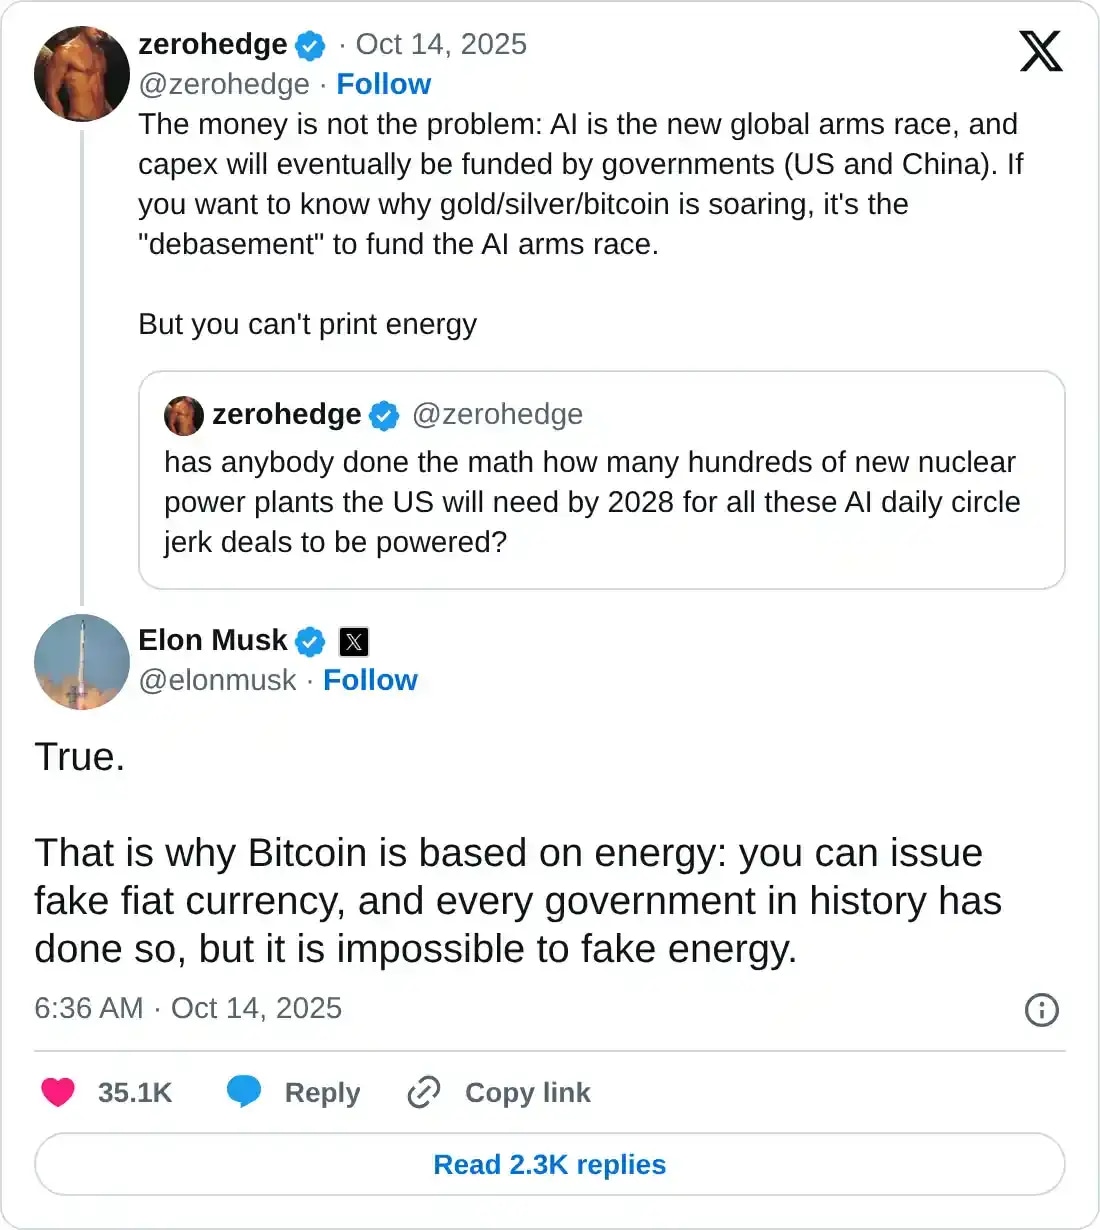Open Elon Musk's rocket profile picture
1100x1230 pixels.
(81, 662)
